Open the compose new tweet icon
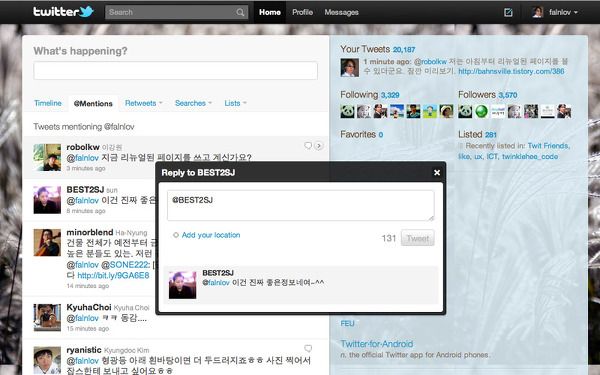The width and height of the screenshot is (600, 375). point(508,12)
